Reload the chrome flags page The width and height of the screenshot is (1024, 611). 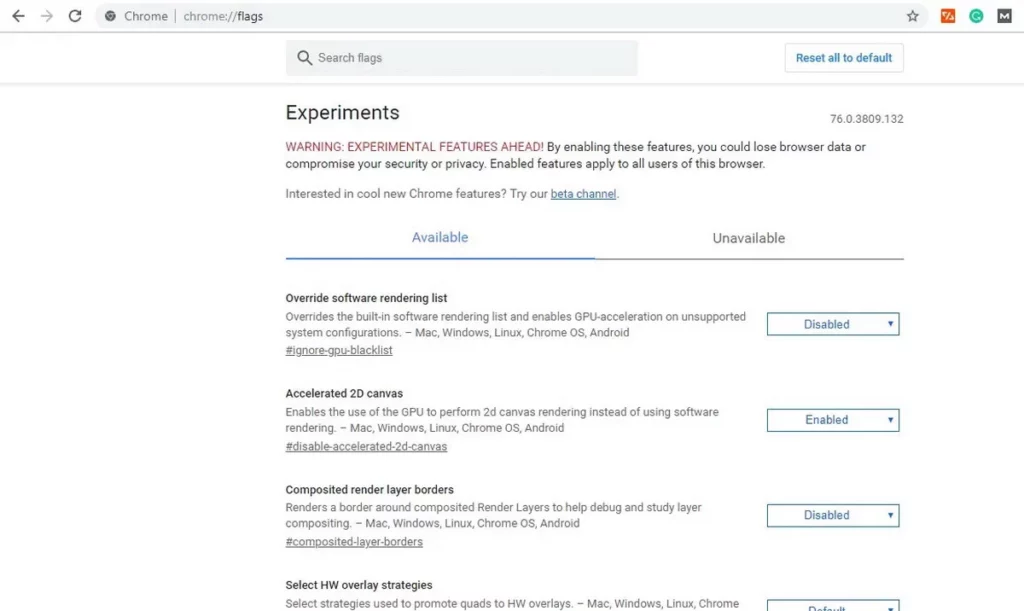(x=75, y=16)
